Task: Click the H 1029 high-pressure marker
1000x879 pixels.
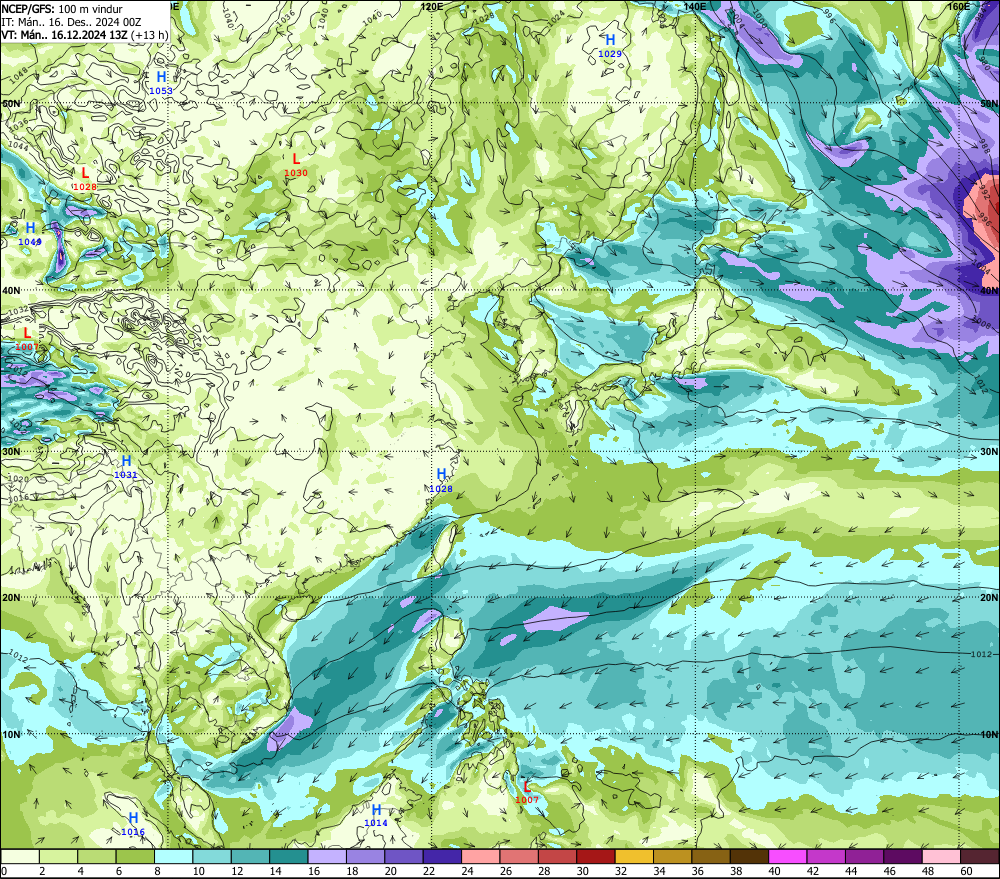Action: pos(610,46)
